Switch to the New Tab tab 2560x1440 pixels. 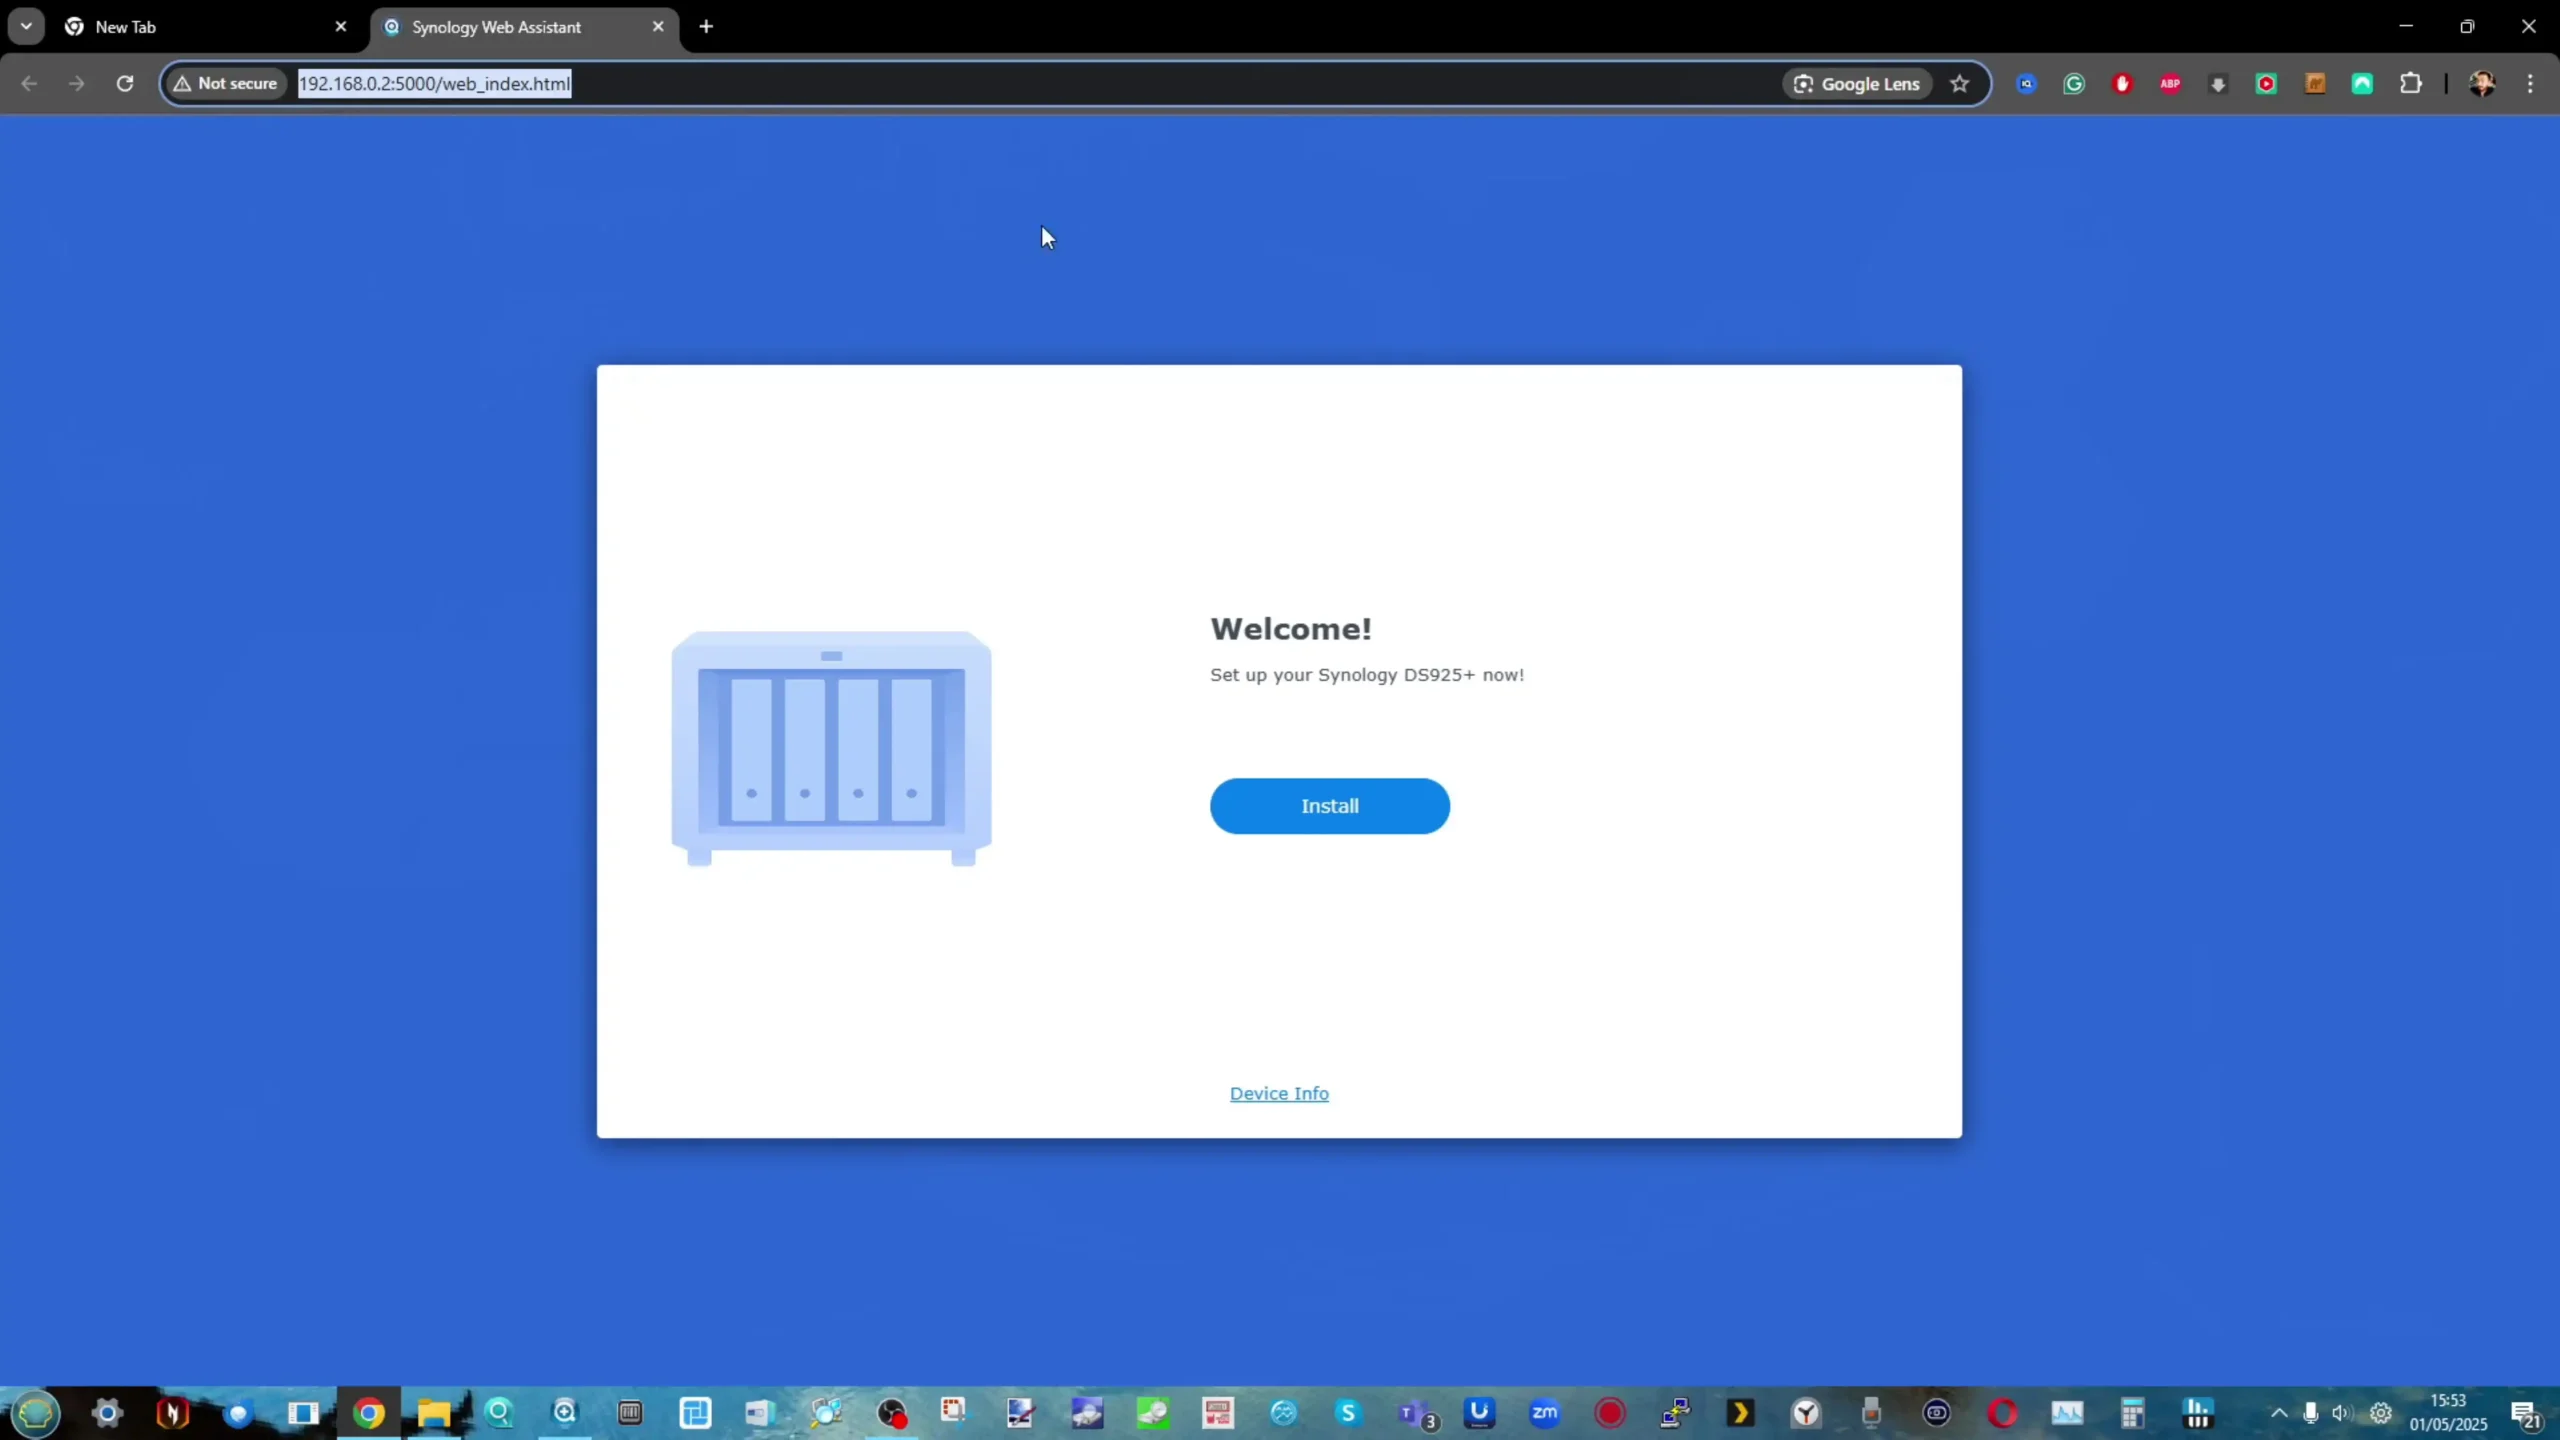coord(205,27)
